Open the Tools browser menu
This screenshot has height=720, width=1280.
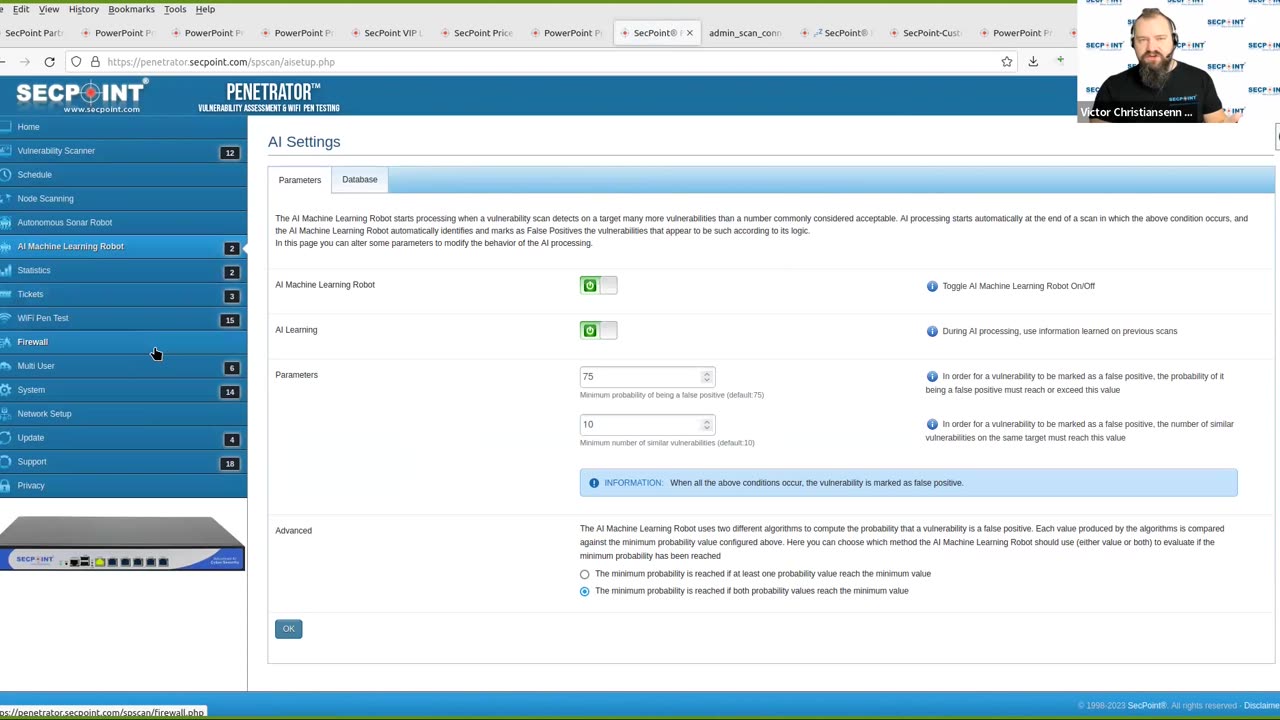click(x=175, y=9)
